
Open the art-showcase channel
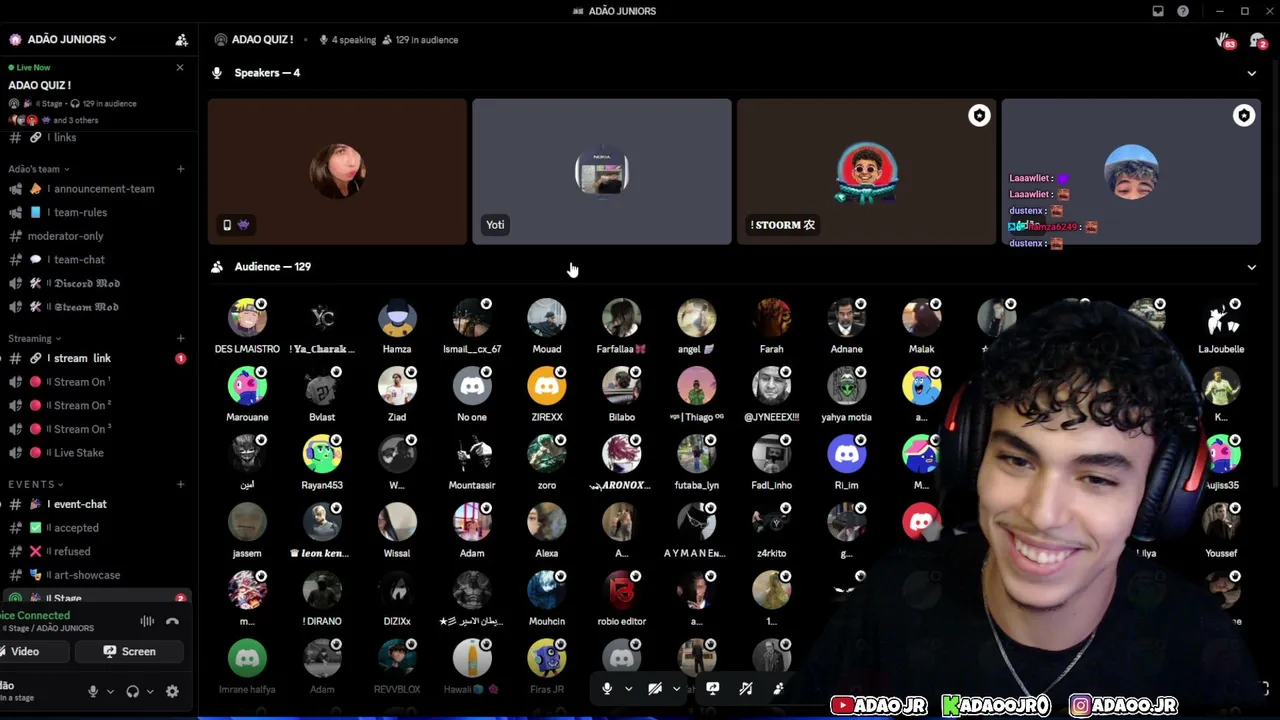click(97, 575)
